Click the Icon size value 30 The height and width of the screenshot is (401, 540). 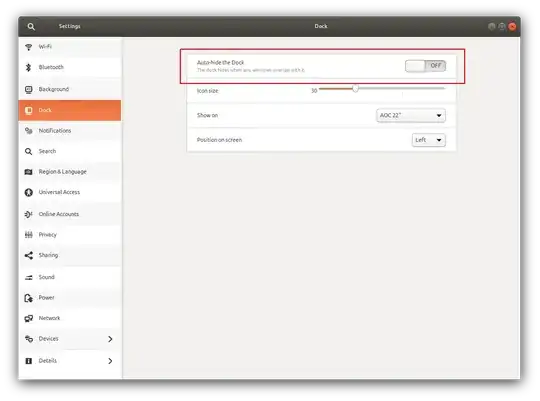tap(314, 91)
